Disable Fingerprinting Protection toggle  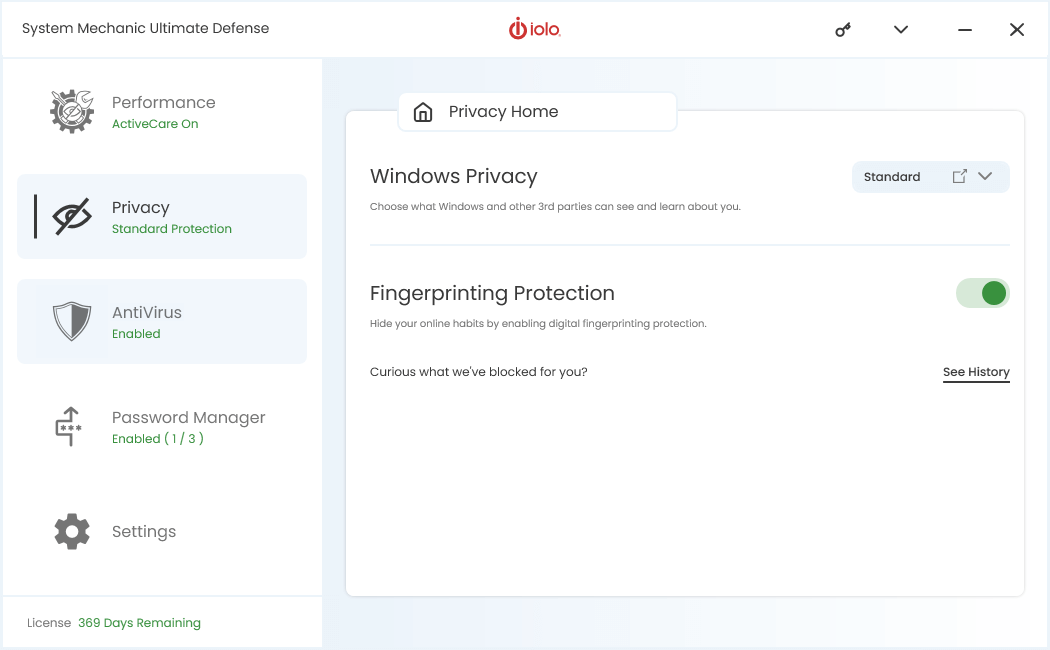click(982, 293)
